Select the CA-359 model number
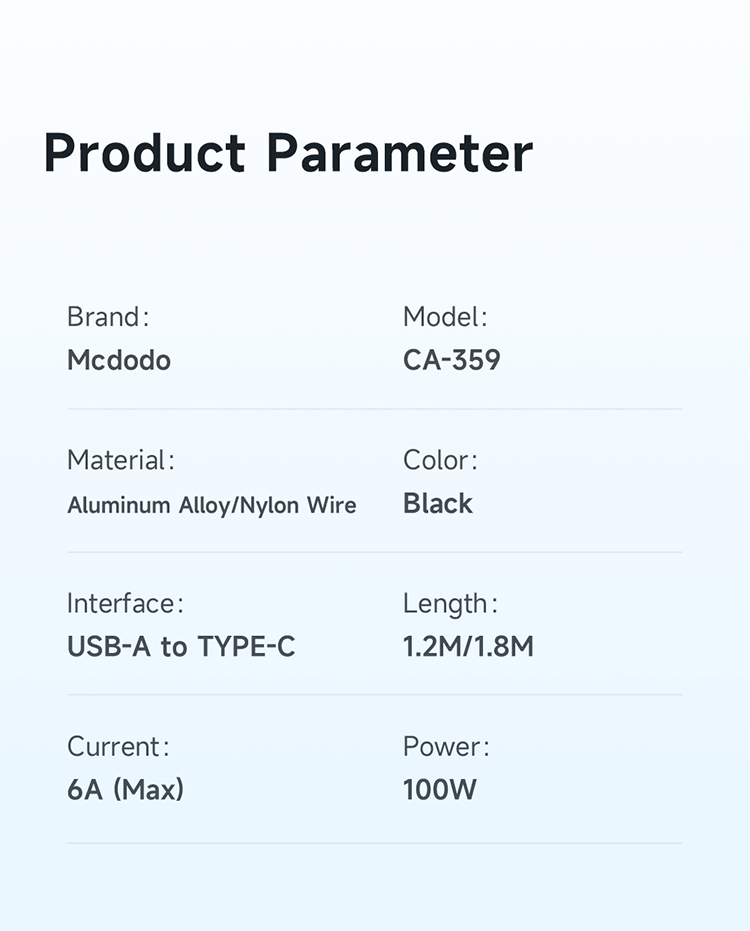Viewport: 750px width, 931px height. pyautogui.click(x=451, y=360)
